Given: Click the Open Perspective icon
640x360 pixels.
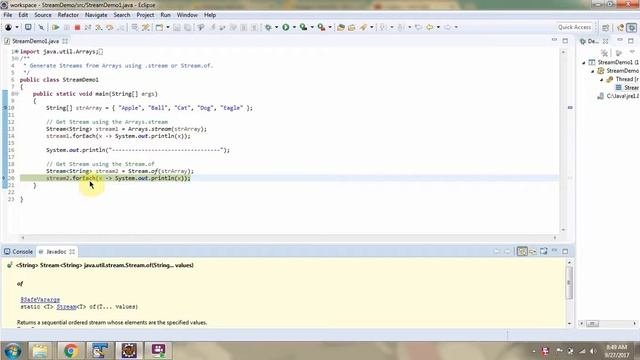Looking at the screenshot, I should coord(606,27).
